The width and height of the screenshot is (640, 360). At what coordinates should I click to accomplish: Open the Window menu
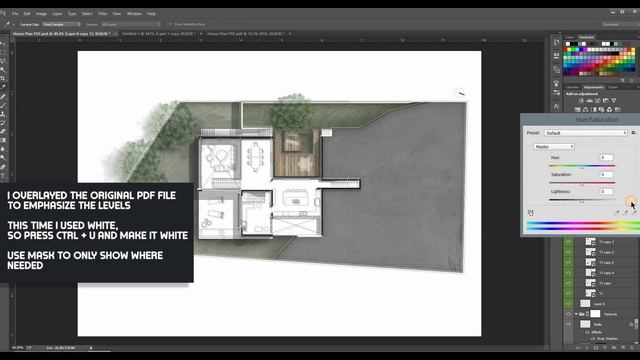pyautogui.click(x=134, y=13)
